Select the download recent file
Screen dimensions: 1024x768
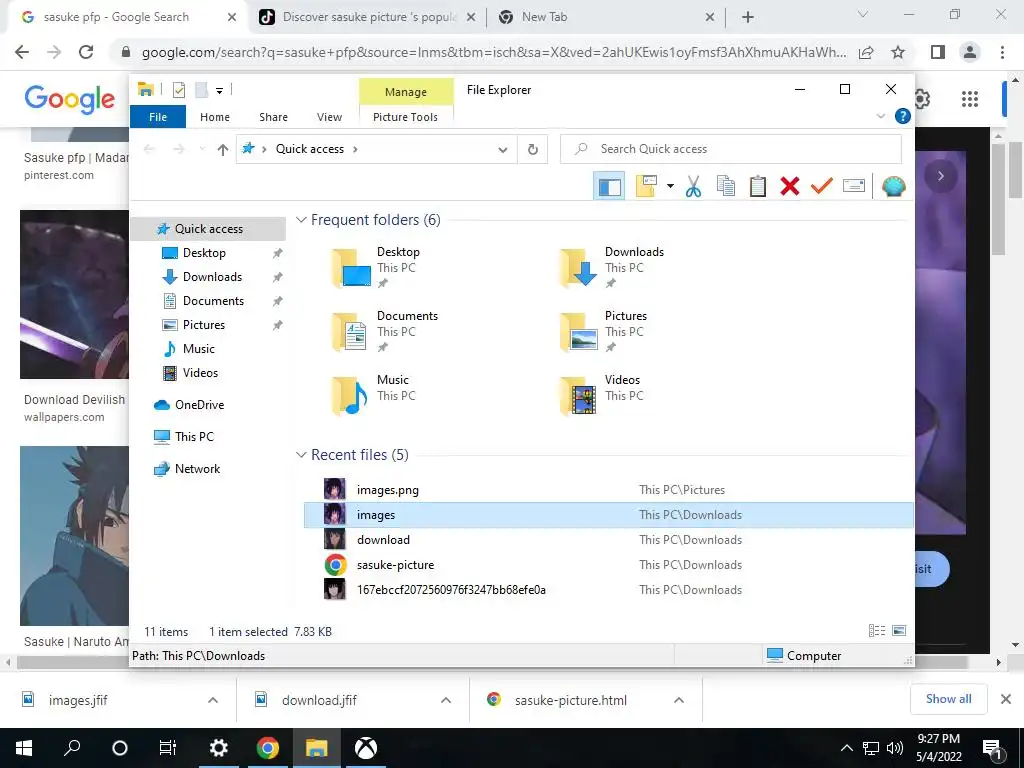(x=609, y=540)
